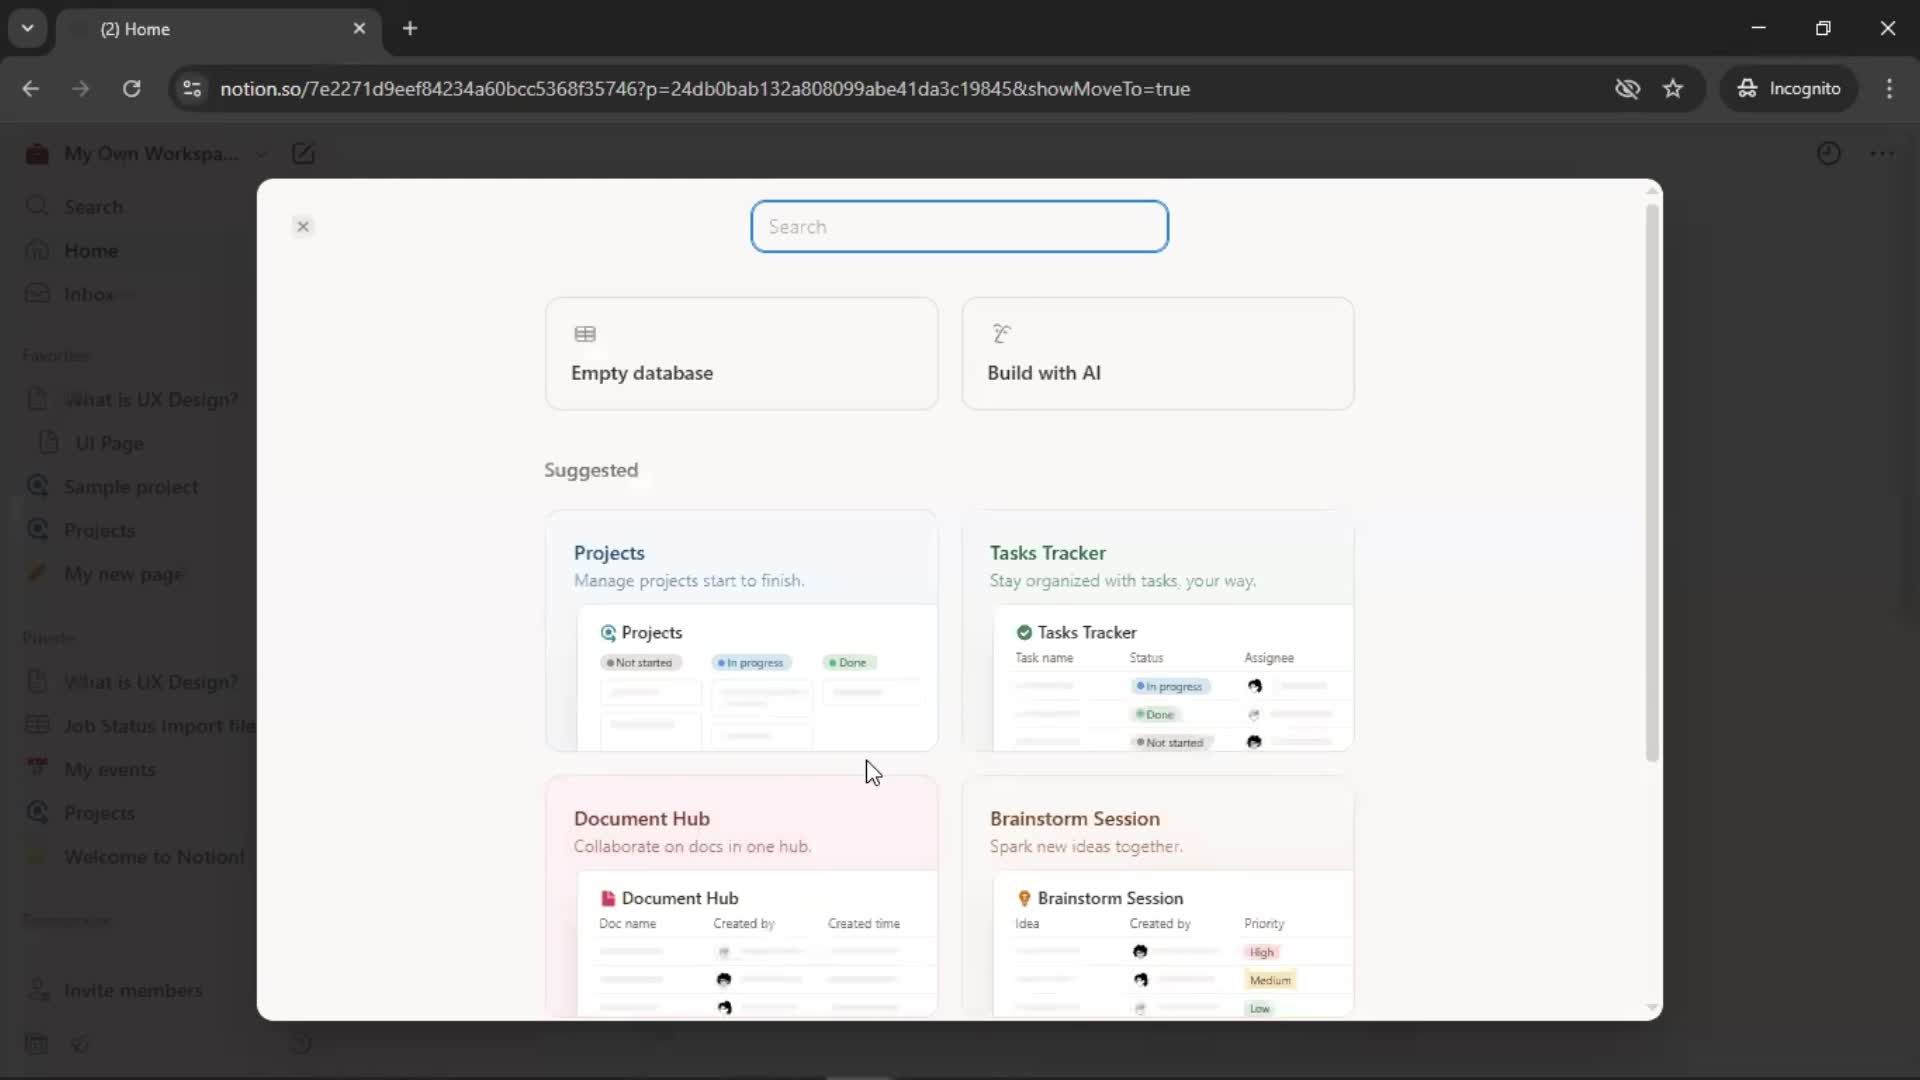This screenshot has width=1920, height=1080.
Task: Click the Build with AI sparkle icon
Action: (1001, 333)
